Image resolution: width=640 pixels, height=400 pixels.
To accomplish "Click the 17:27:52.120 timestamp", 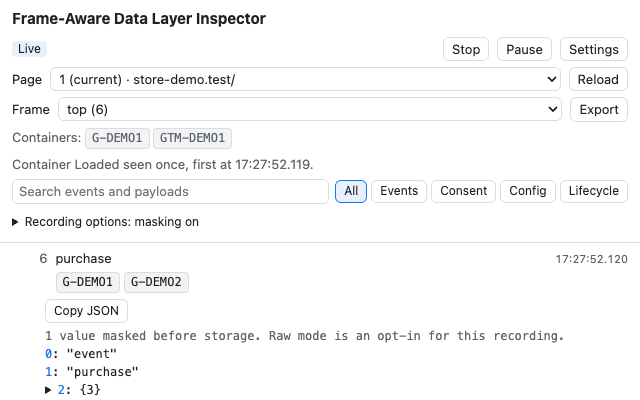I will (x=591, y=259).
